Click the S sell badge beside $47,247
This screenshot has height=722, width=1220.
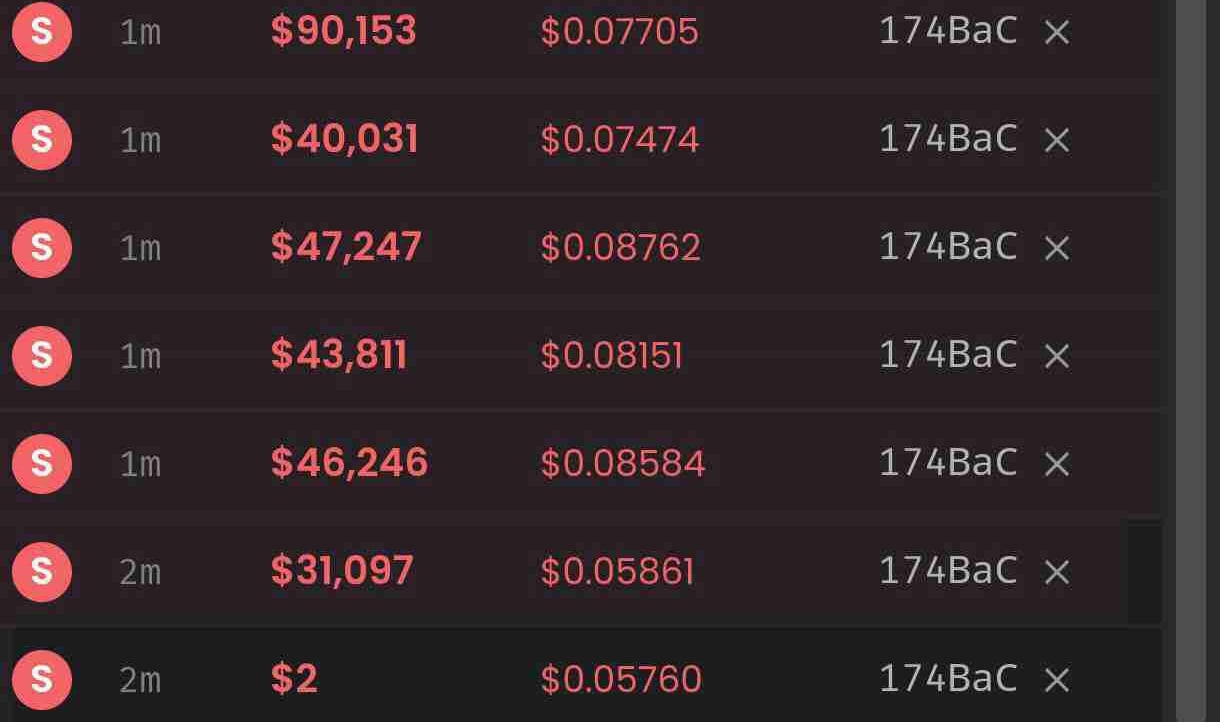point(41,248)
